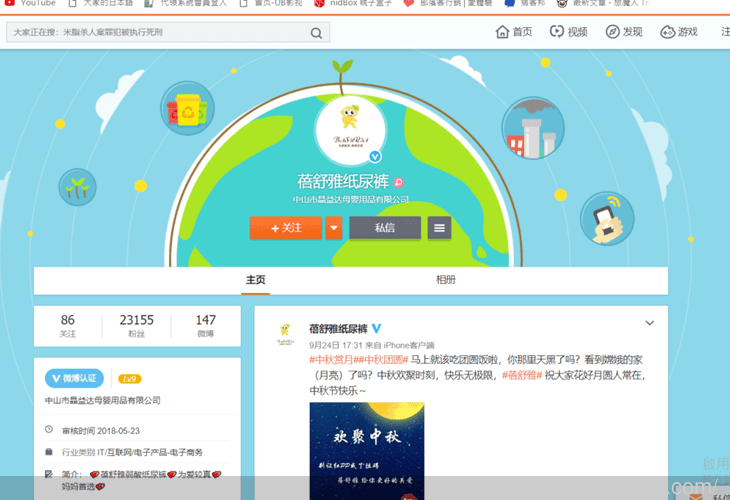The image size is (730, 500).
Task: Click the pink badge next to 蓓舒雅纸尿裤 title
Action: [399, 182]
